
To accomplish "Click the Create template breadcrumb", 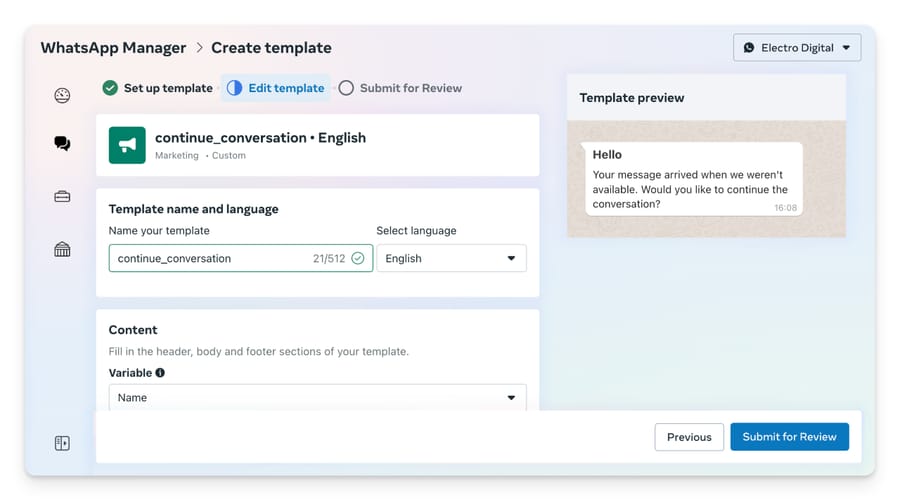I will pyautogui.click(x=271, y=48).
